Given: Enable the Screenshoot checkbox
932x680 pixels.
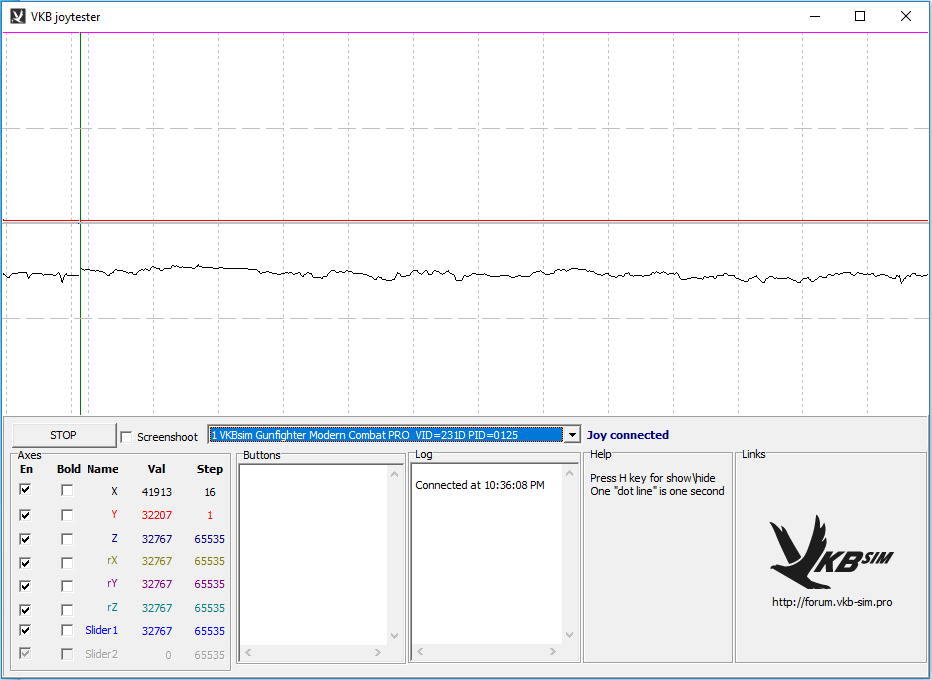Looking at the screenshot, I should (x=126, y=437).
